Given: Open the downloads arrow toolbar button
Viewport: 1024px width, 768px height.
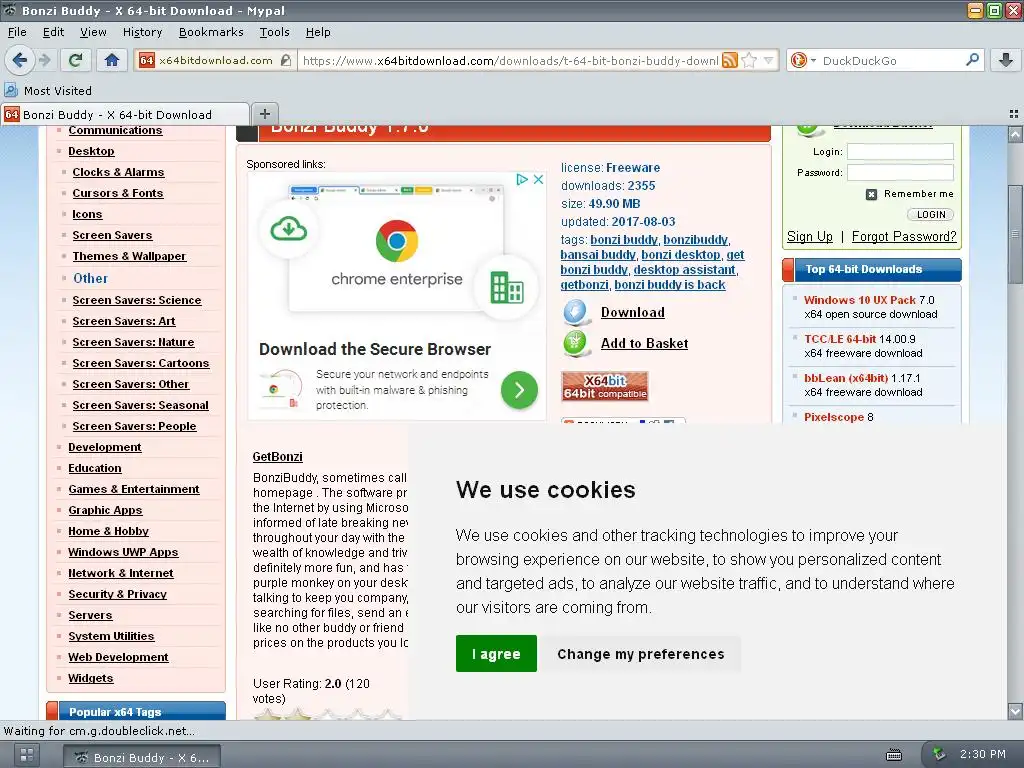Looking at the screenshot, I should tap(1006, 60).
